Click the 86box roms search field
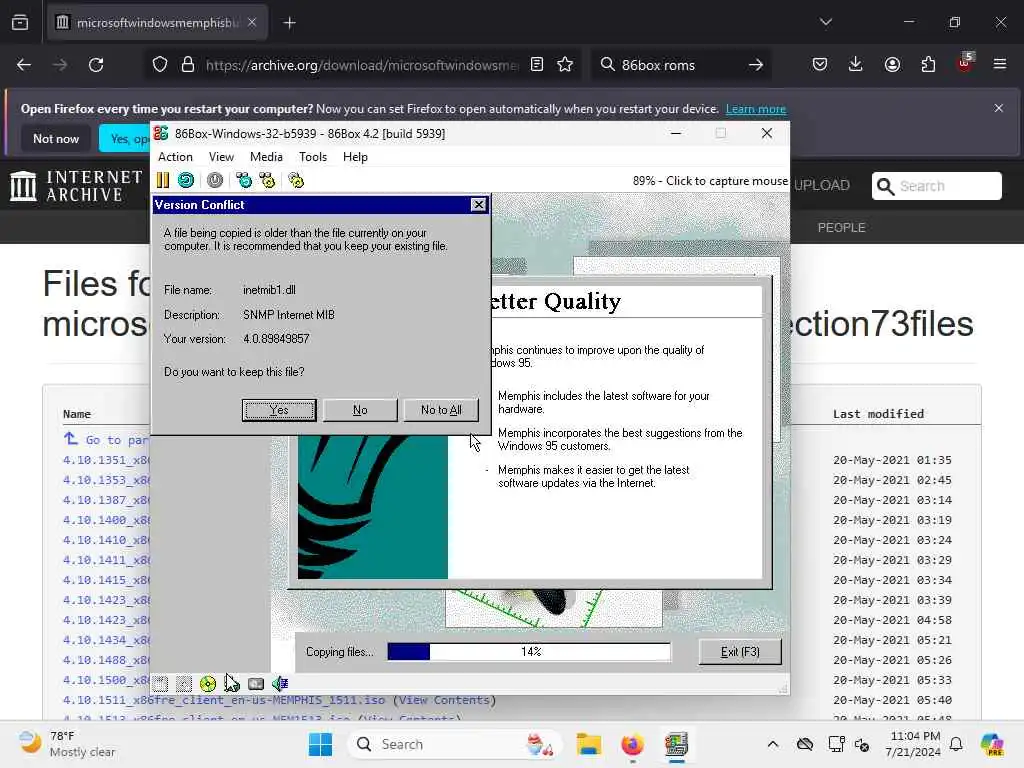This screenshot has height=768, width=1024. [679, 65]
